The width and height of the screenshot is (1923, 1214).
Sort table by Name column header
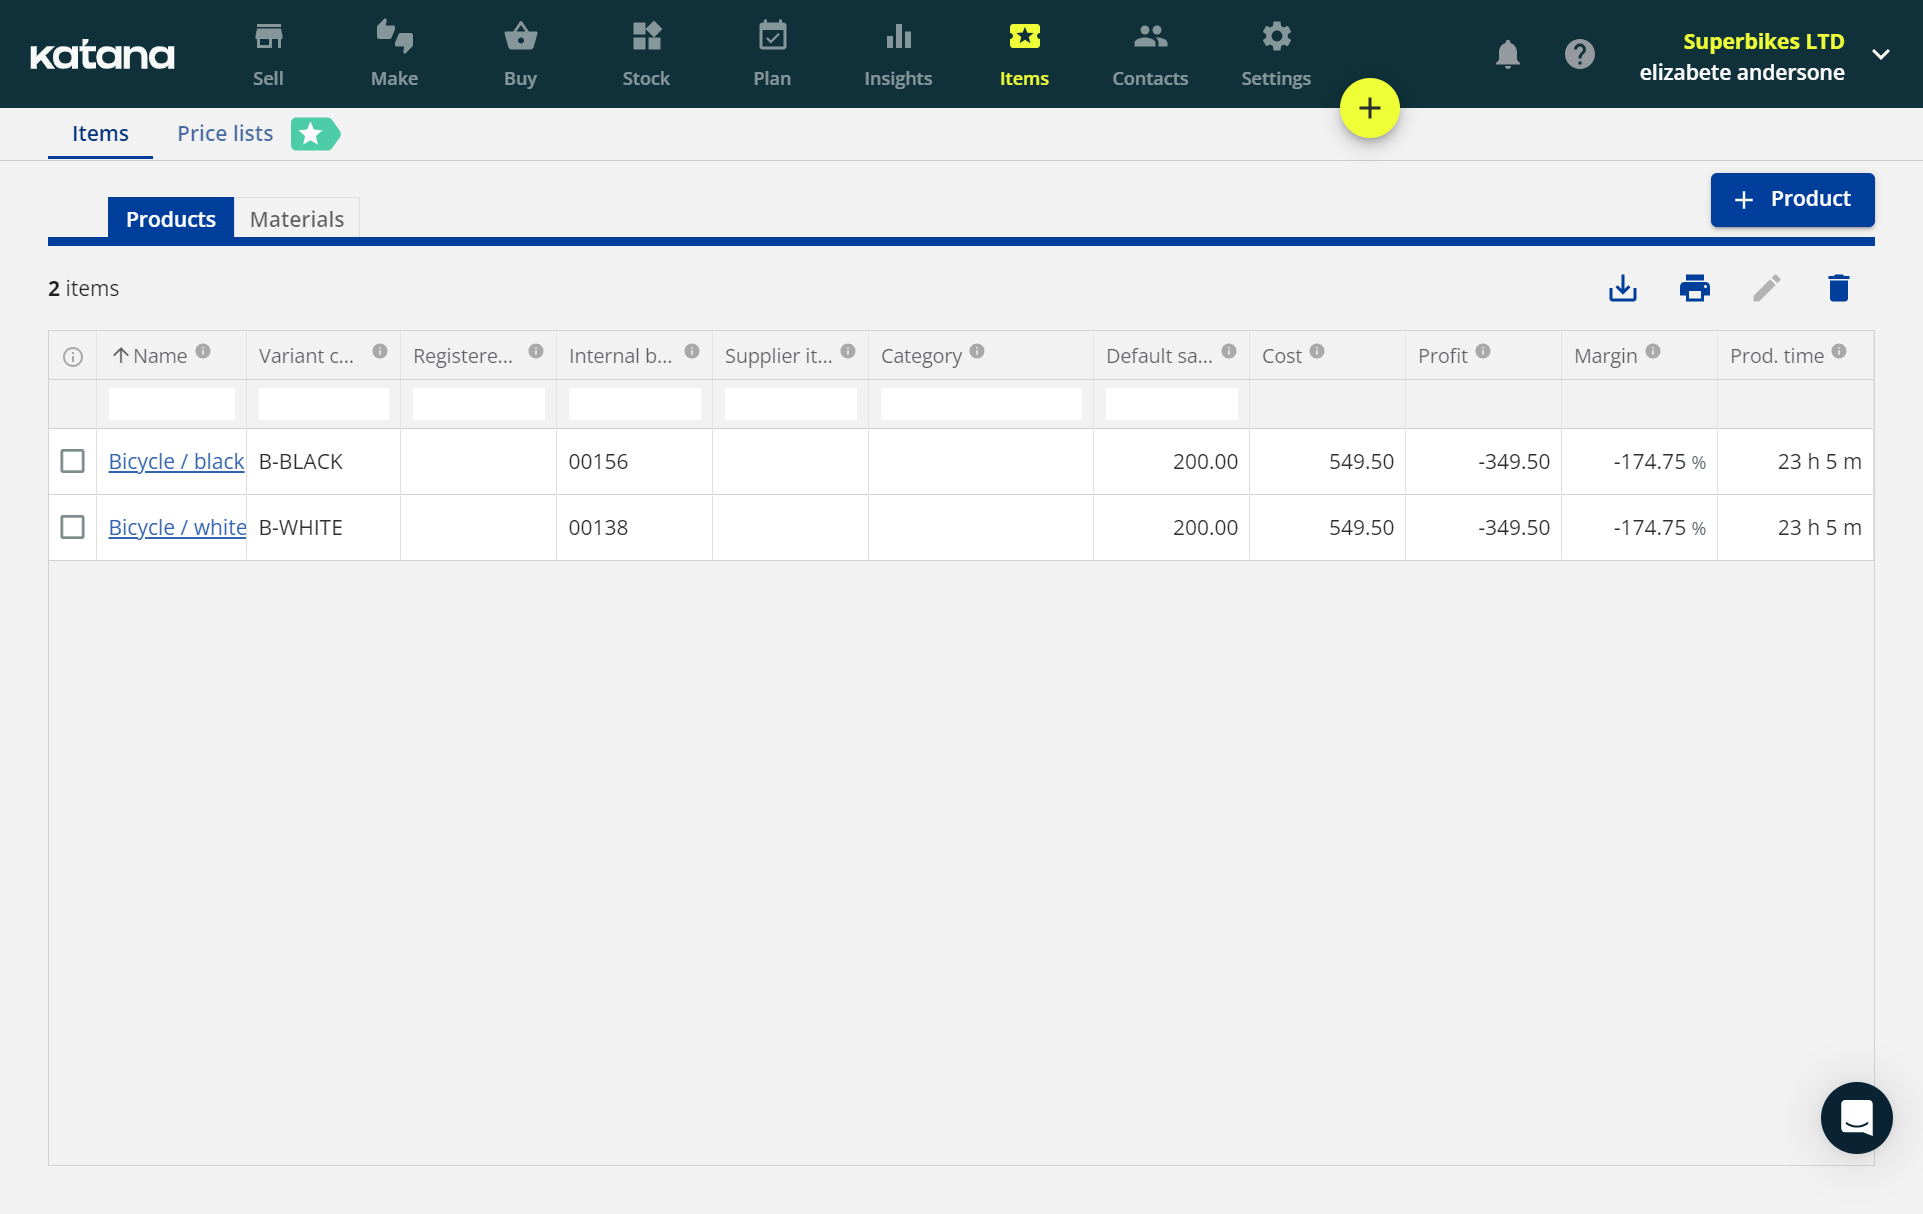coord(159,356)
